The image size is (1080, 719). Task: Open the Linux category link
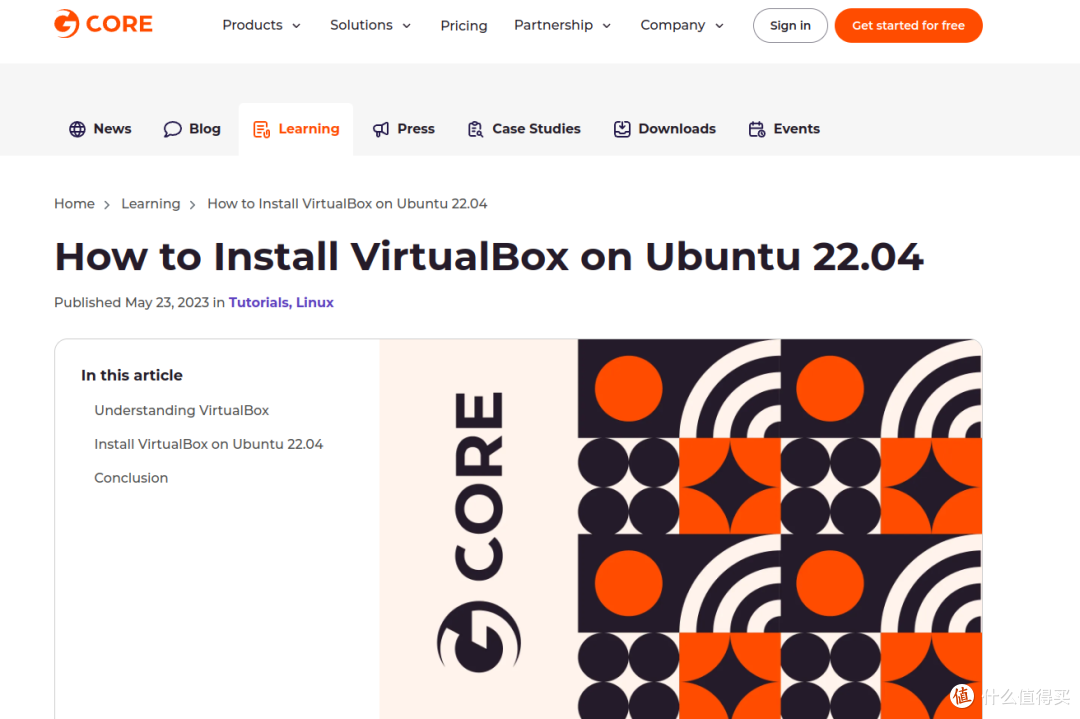coord(315,302)
